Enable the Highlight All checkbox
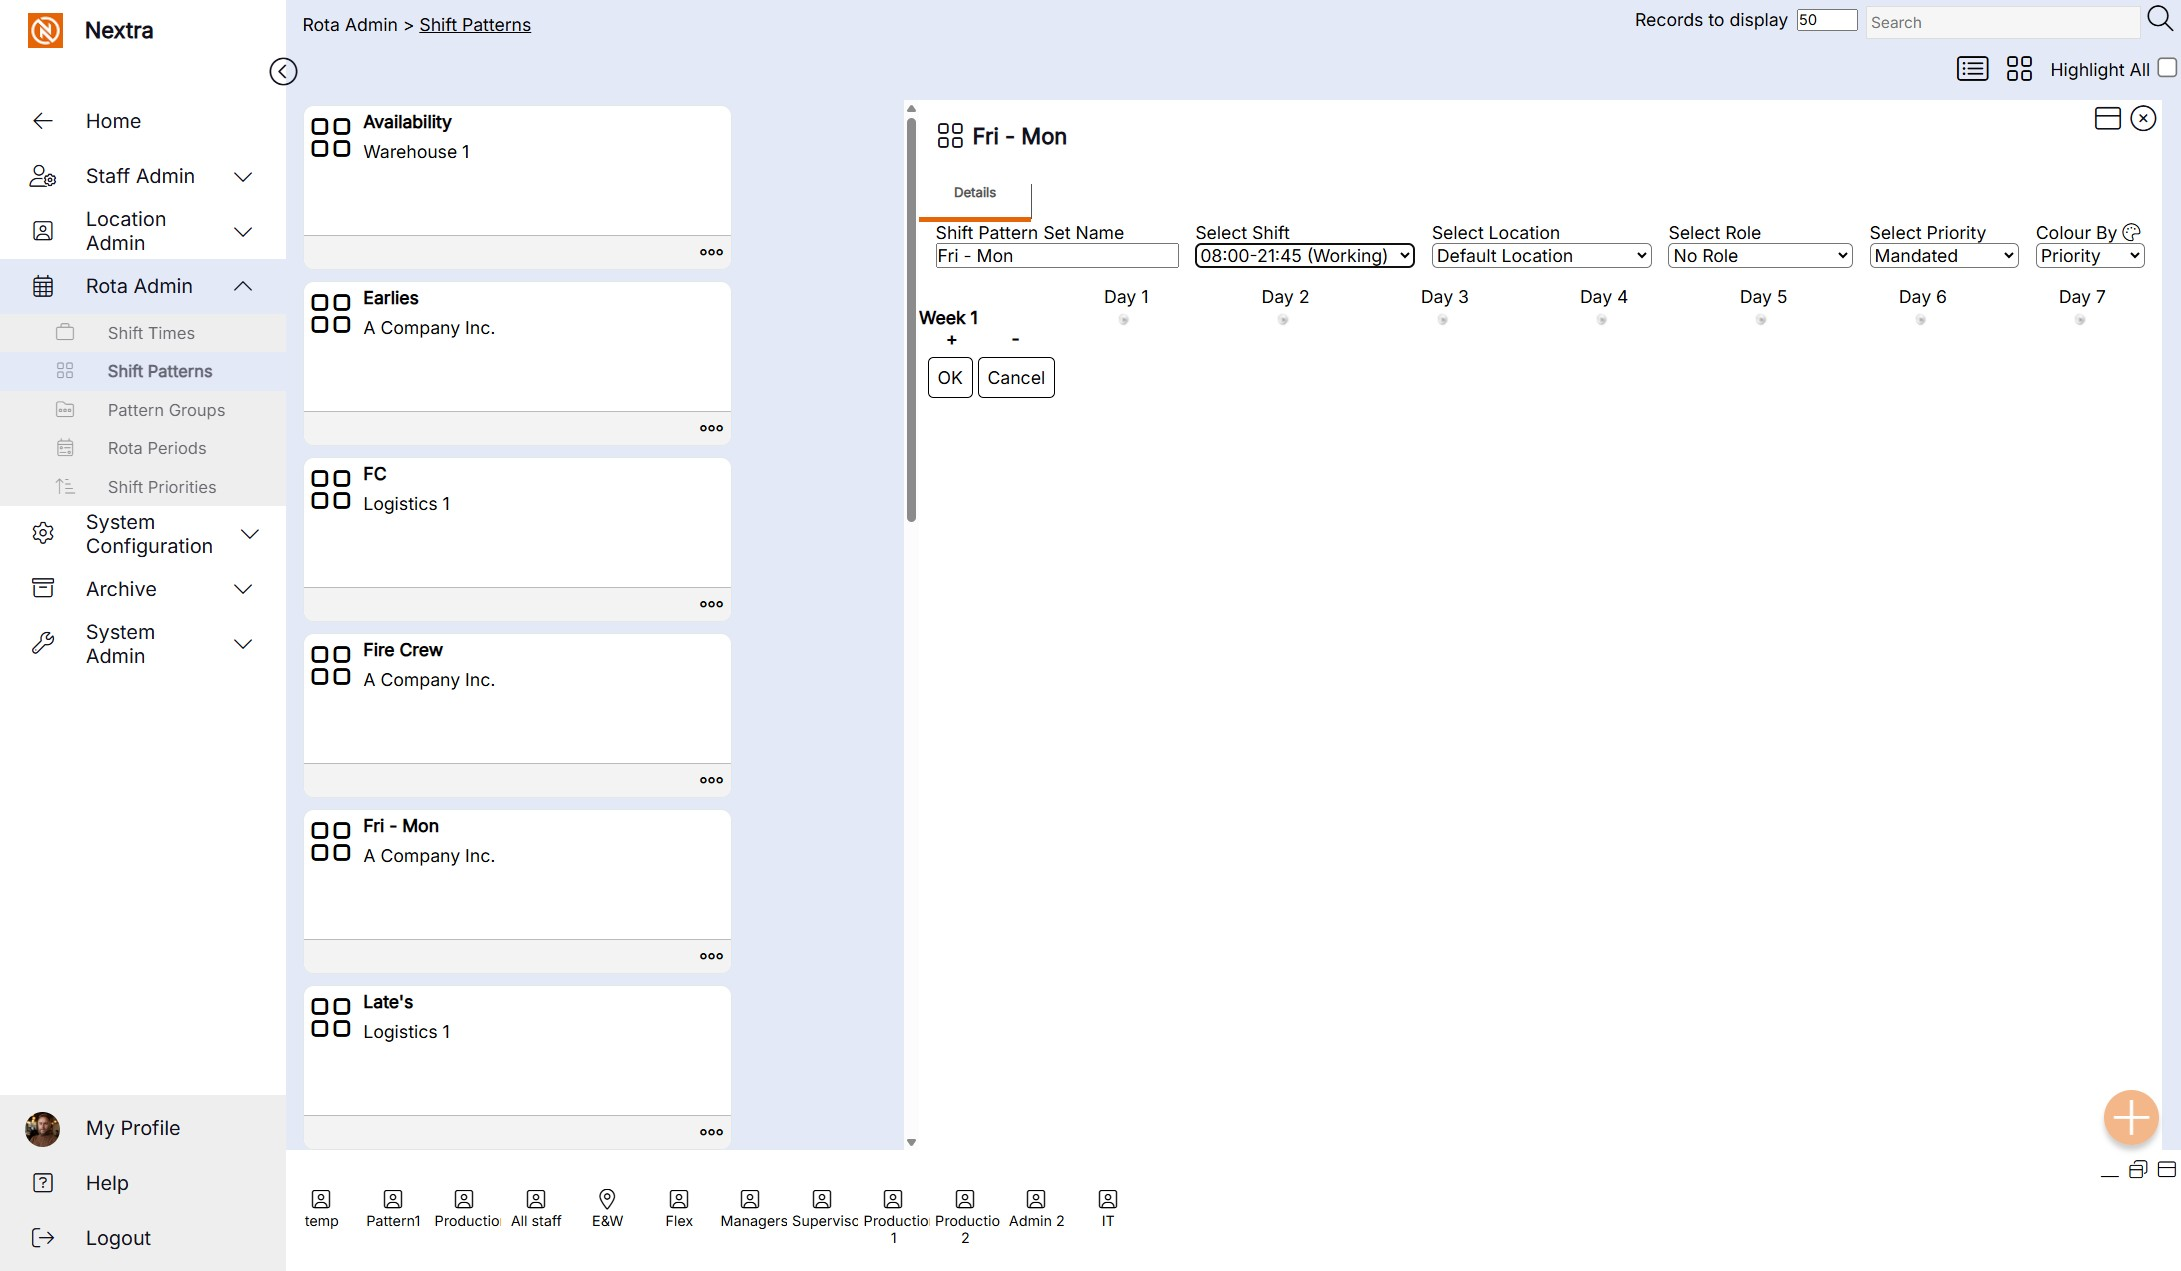This screenshot has width=2181, height=1271. (2167, 68)
